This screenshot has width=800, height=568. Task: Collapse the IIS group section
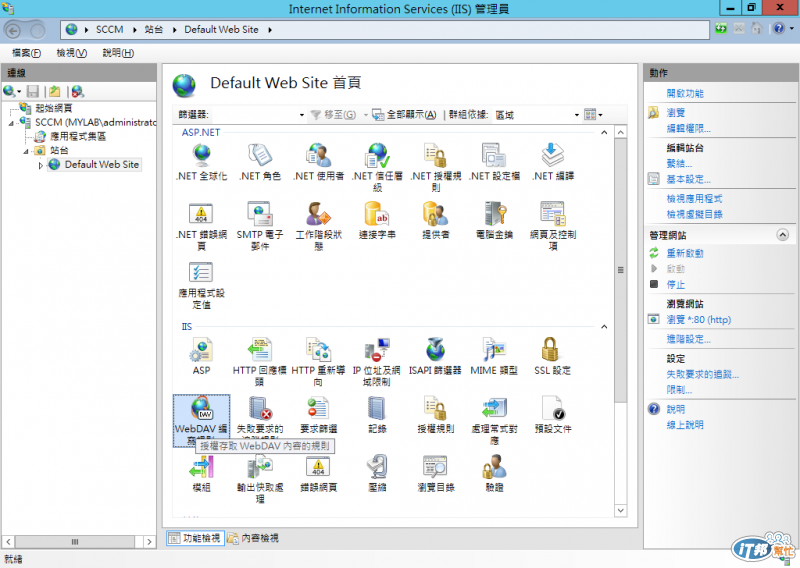pos(604,327)
